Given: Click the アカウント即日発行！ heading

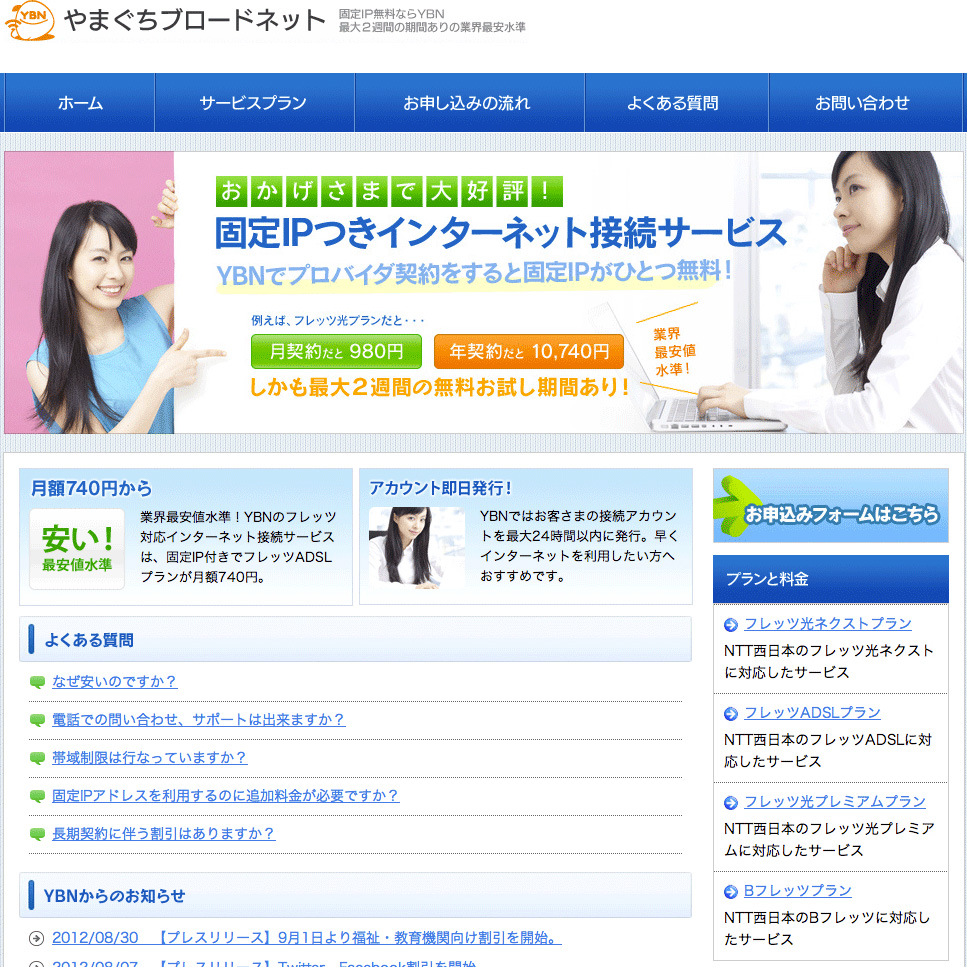Looking at the screenshot, I should click(x=440, y=488).
